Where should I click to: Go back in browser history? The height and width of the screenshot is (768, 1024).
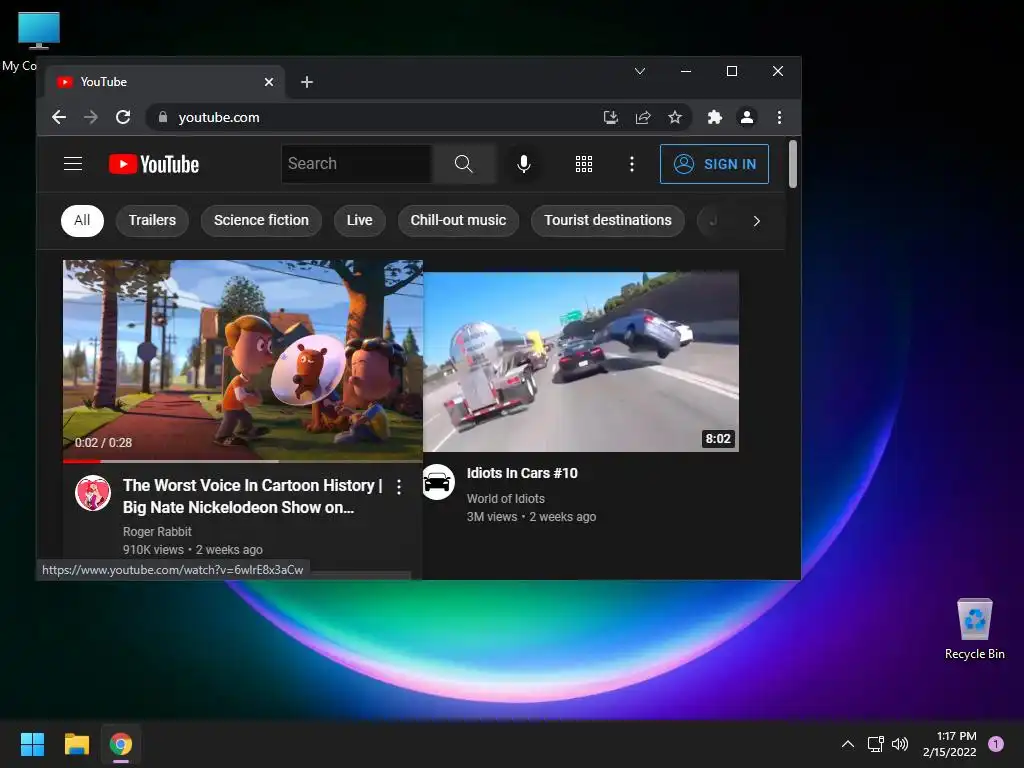[59, 118]
